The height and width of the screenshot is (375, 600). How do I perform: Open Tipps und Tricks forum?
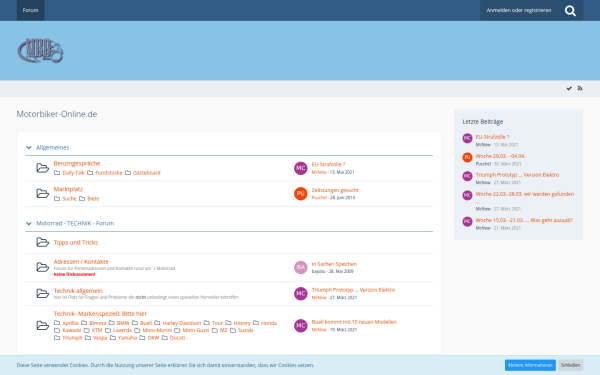[76, 242]
